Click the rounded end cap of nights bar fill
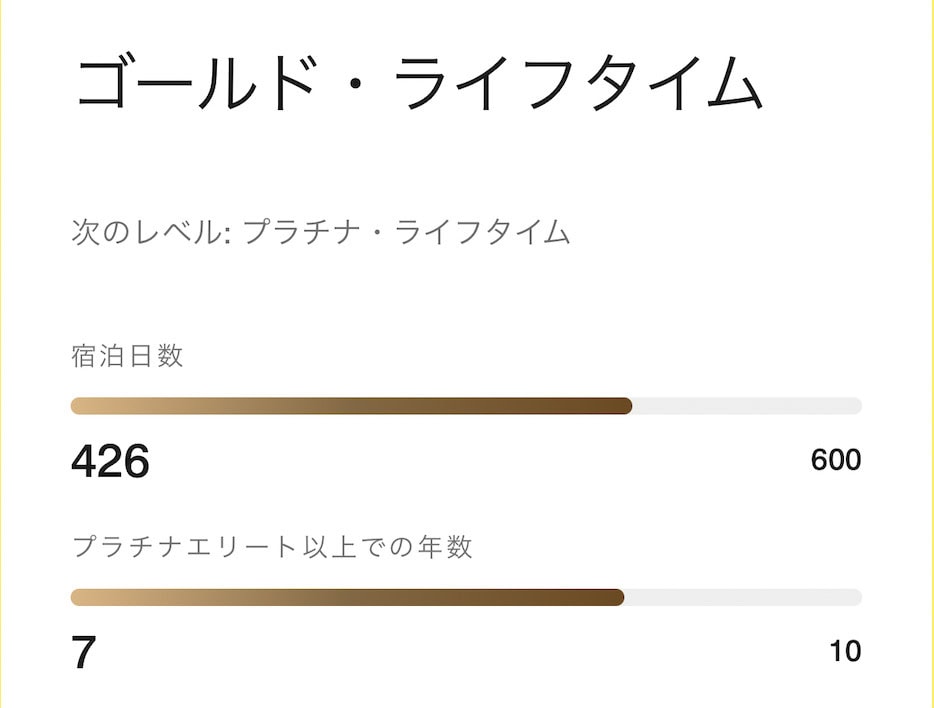 625,406
